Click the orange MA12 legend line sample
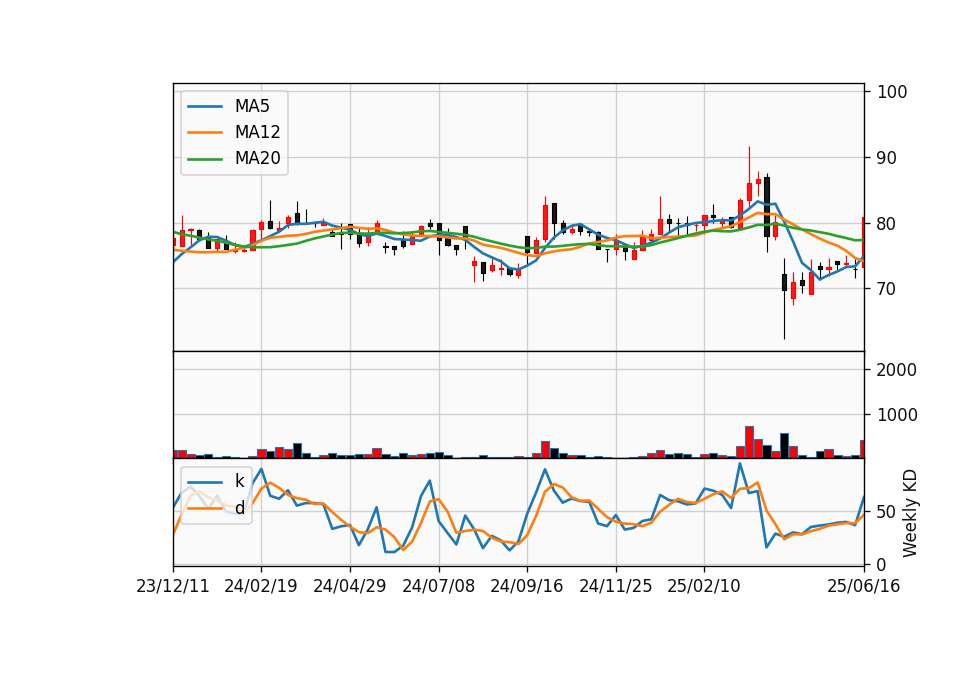The image size is (960, 690). (204, 132)
